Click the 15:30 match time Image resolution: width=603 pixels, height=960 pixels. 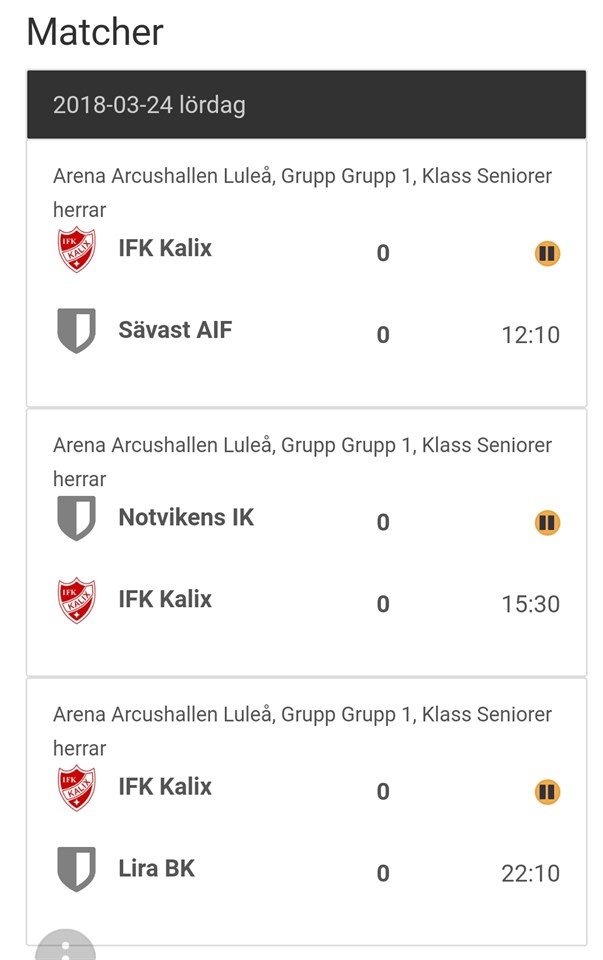pos(530,604)
